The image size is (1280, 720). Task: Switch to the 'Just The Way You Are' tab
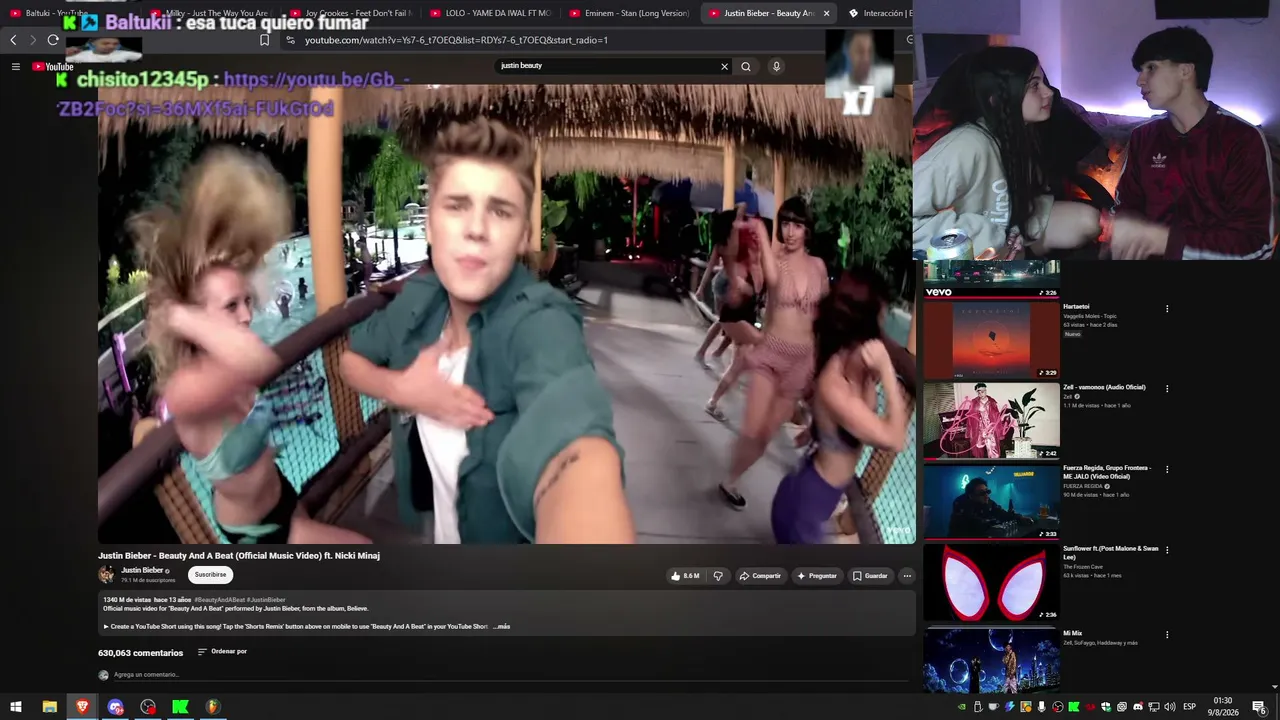(210, 13)
